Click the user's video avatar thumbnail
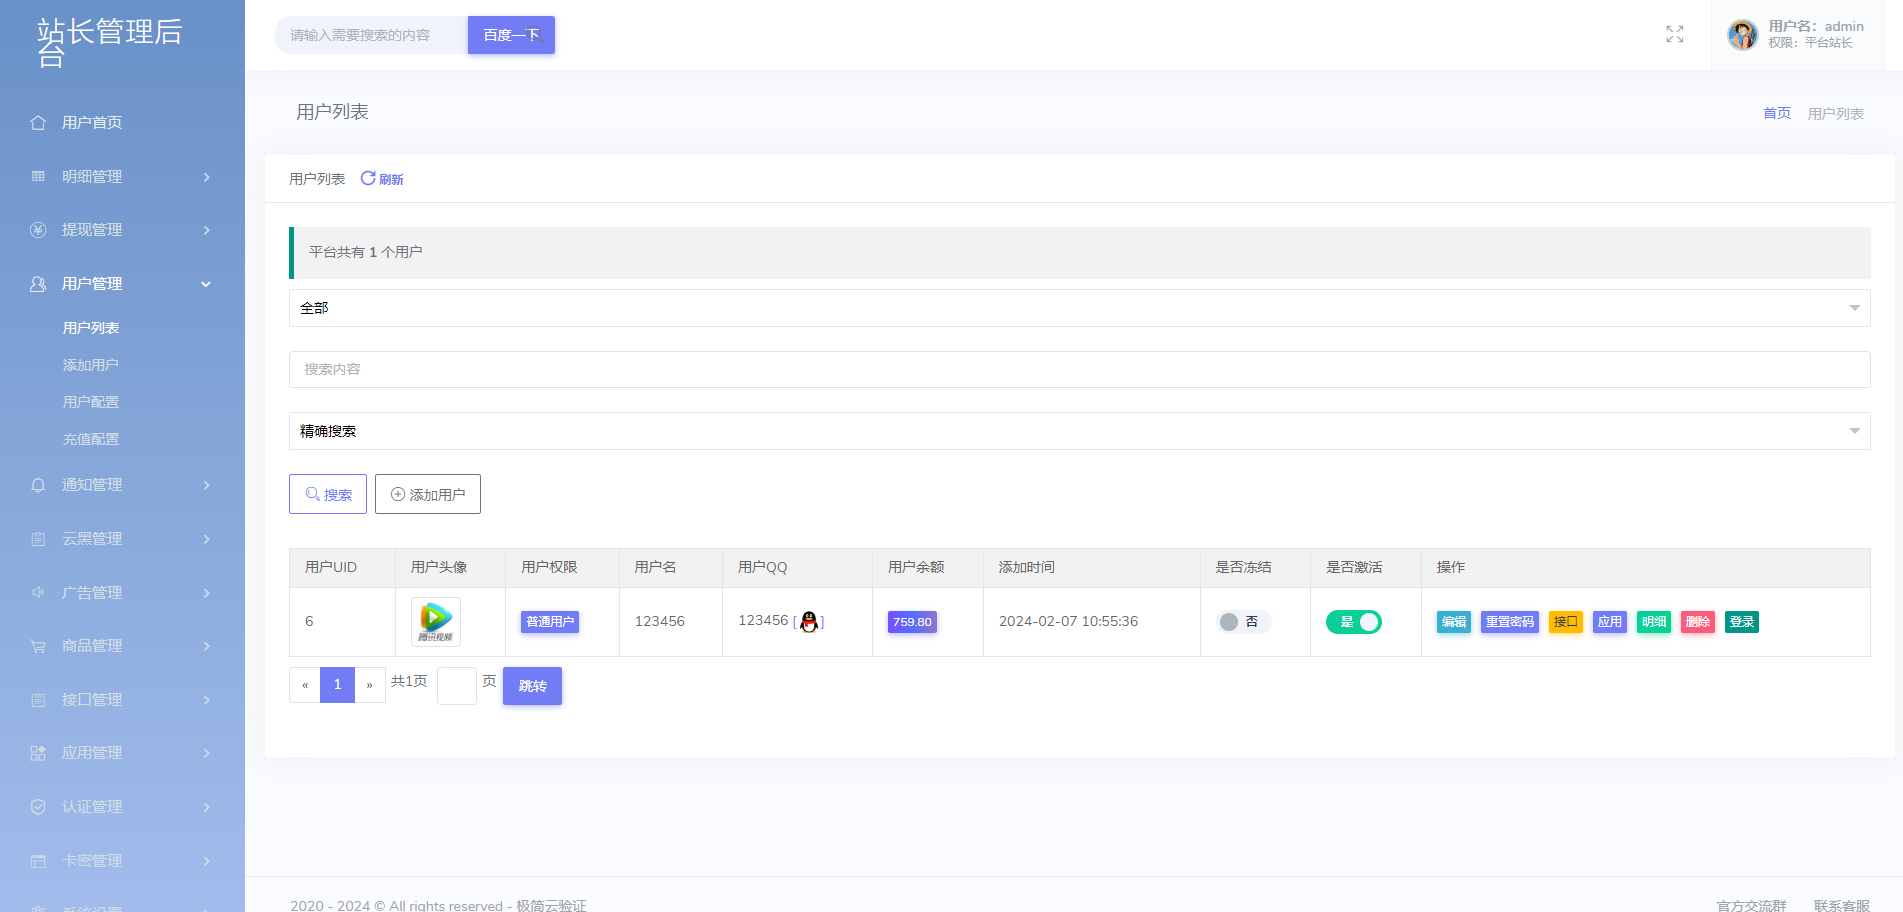 pos(436,622)
